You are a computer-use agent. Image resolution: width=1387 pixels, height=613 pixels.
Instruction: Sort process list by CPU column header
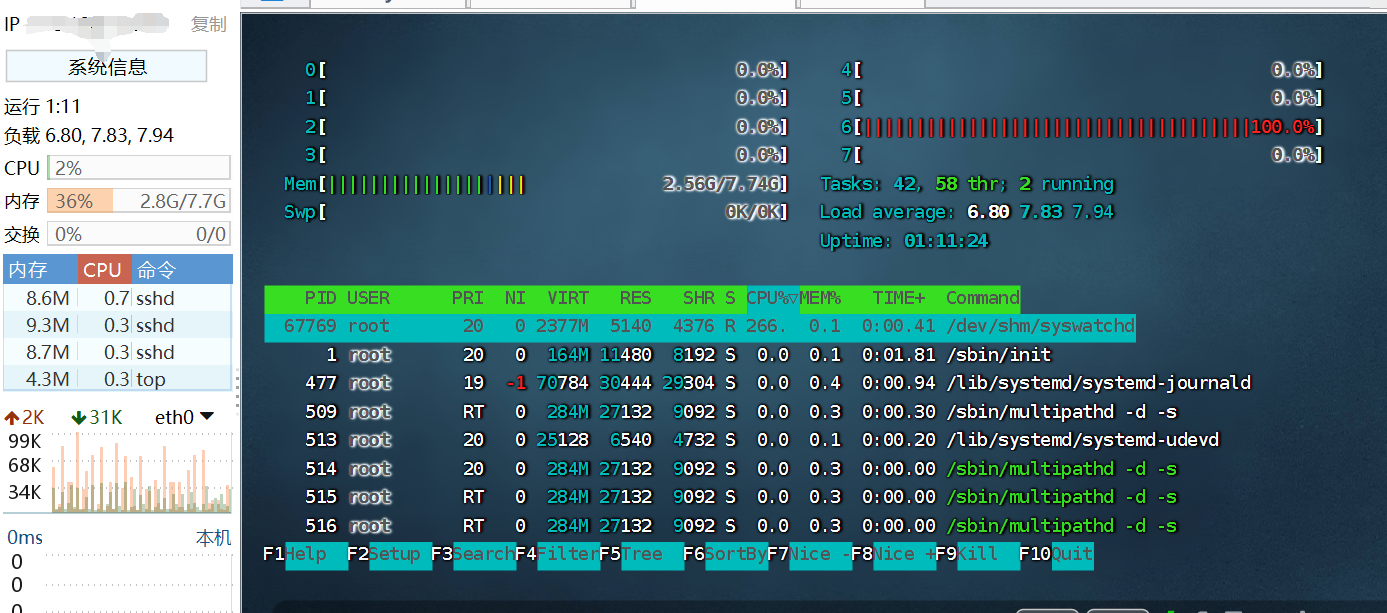(x=103, y=270)
